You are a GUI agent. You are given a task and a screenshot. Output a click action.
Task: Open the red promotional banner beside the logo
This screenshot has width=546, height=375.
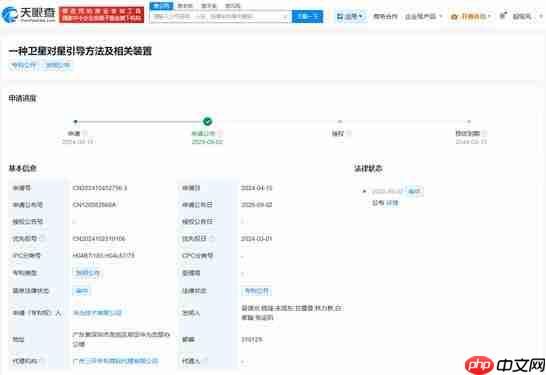pos(101,15)
